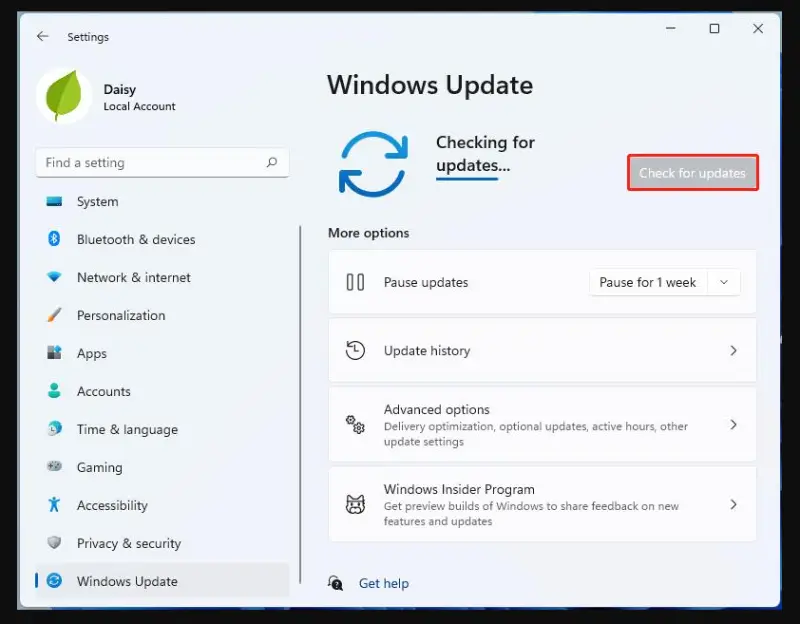
Task: Click the Apps tiles icon in sidebar
Action: 54,353
